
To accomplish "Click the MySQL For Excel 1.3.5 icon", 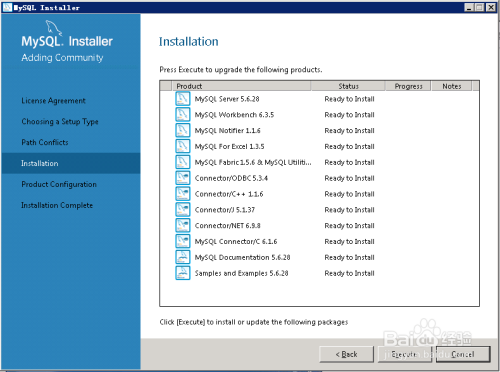I will pyautogui.click(x=183, y=146).
